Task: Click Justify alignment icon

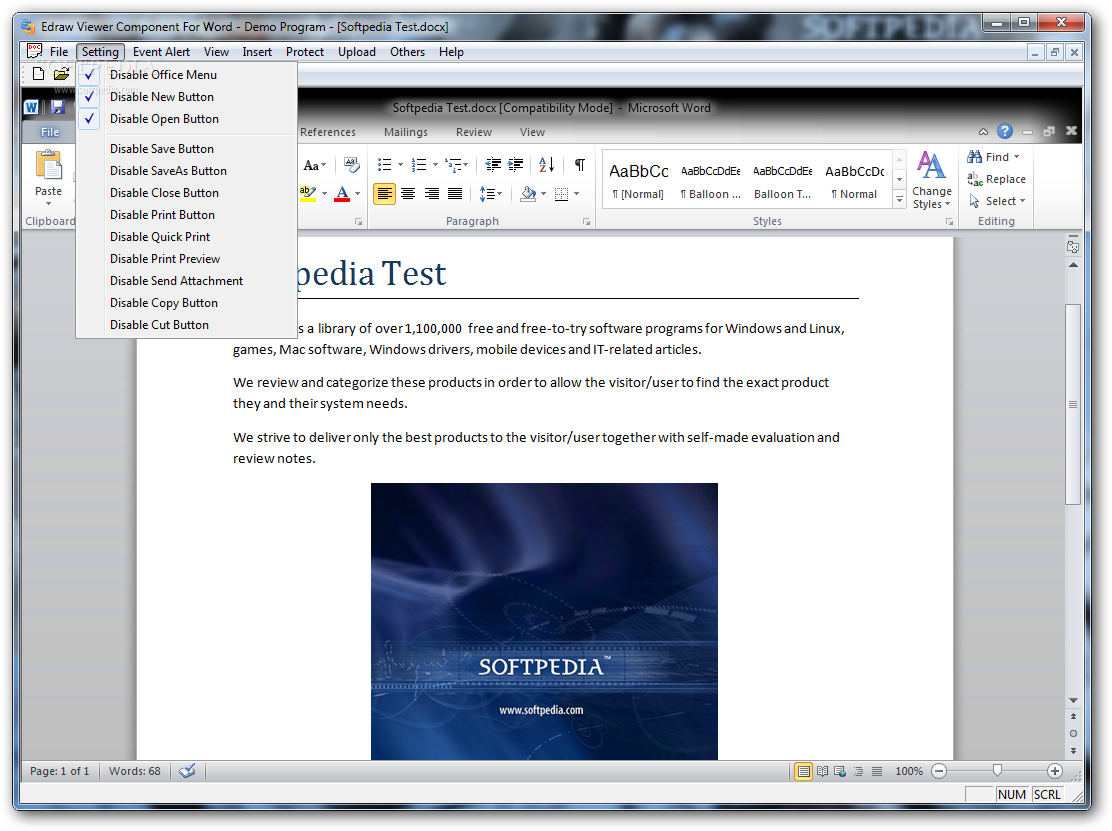Action: click(x=455, y=194)
